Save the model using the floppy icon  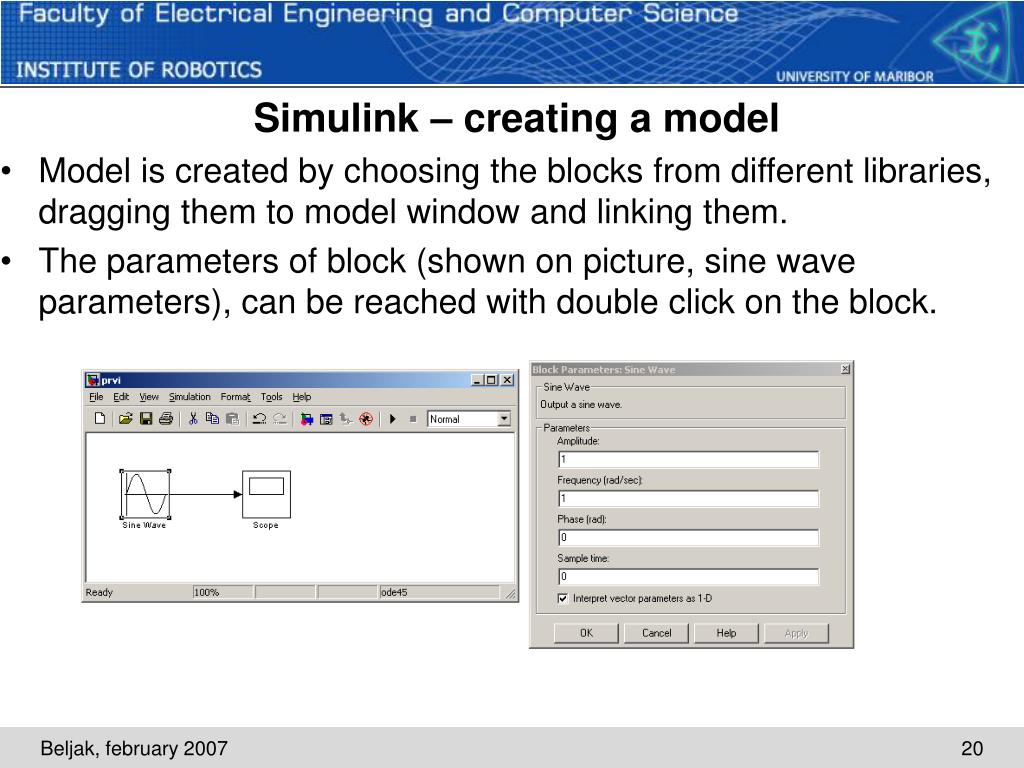click(146, 419)
